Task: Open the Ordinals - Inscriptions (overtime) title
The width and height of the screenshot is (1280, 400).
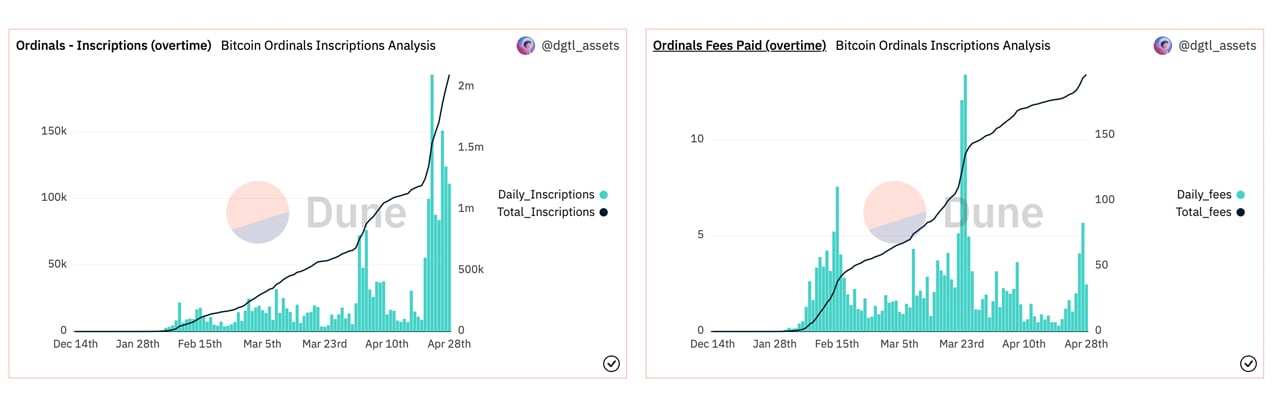Action: tap(113, 45)
